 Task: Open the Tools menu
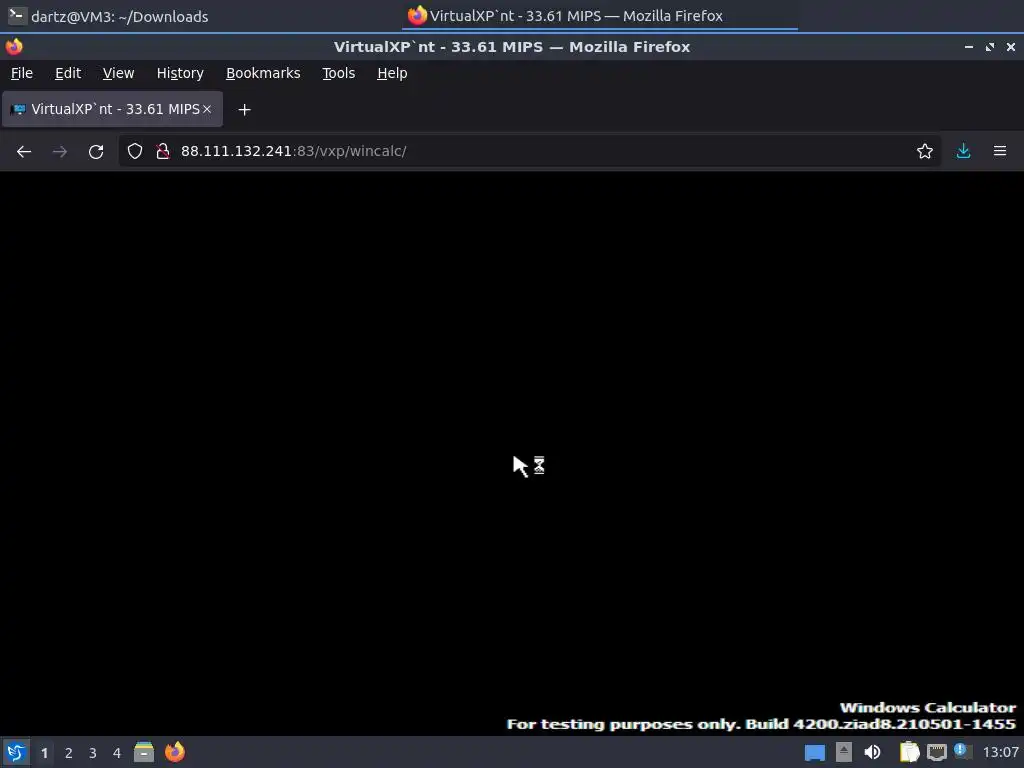tap(338, 73)
